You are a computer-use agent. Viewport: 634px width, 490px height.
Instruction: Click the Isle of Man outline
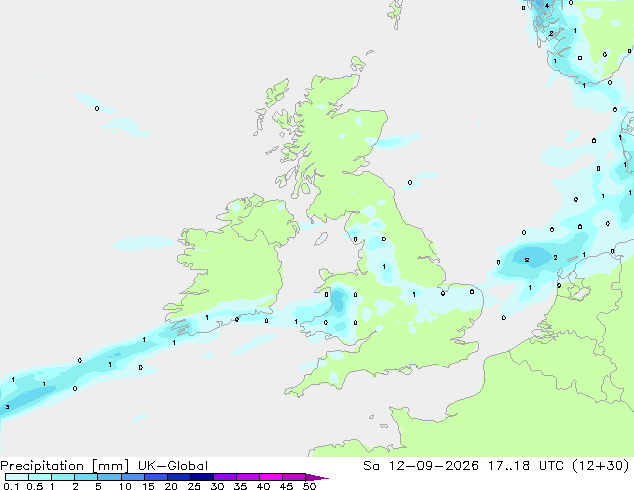tap(321, 239)
